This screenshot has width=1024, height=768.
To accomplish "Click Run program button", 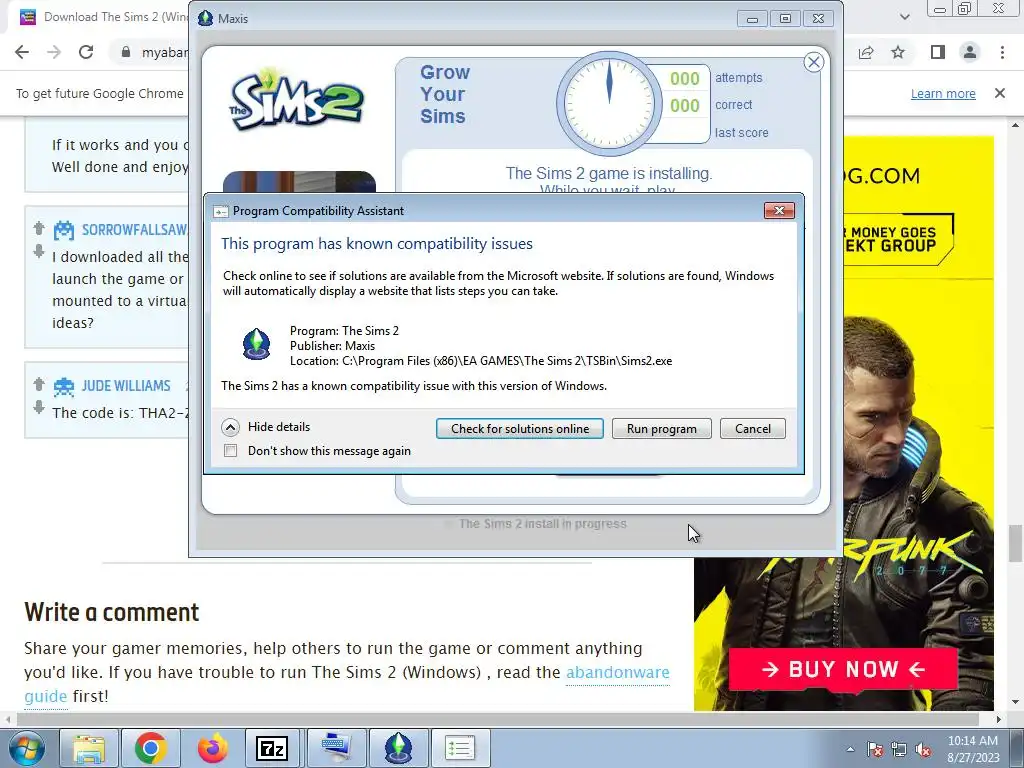I will [x=662, y=428].
